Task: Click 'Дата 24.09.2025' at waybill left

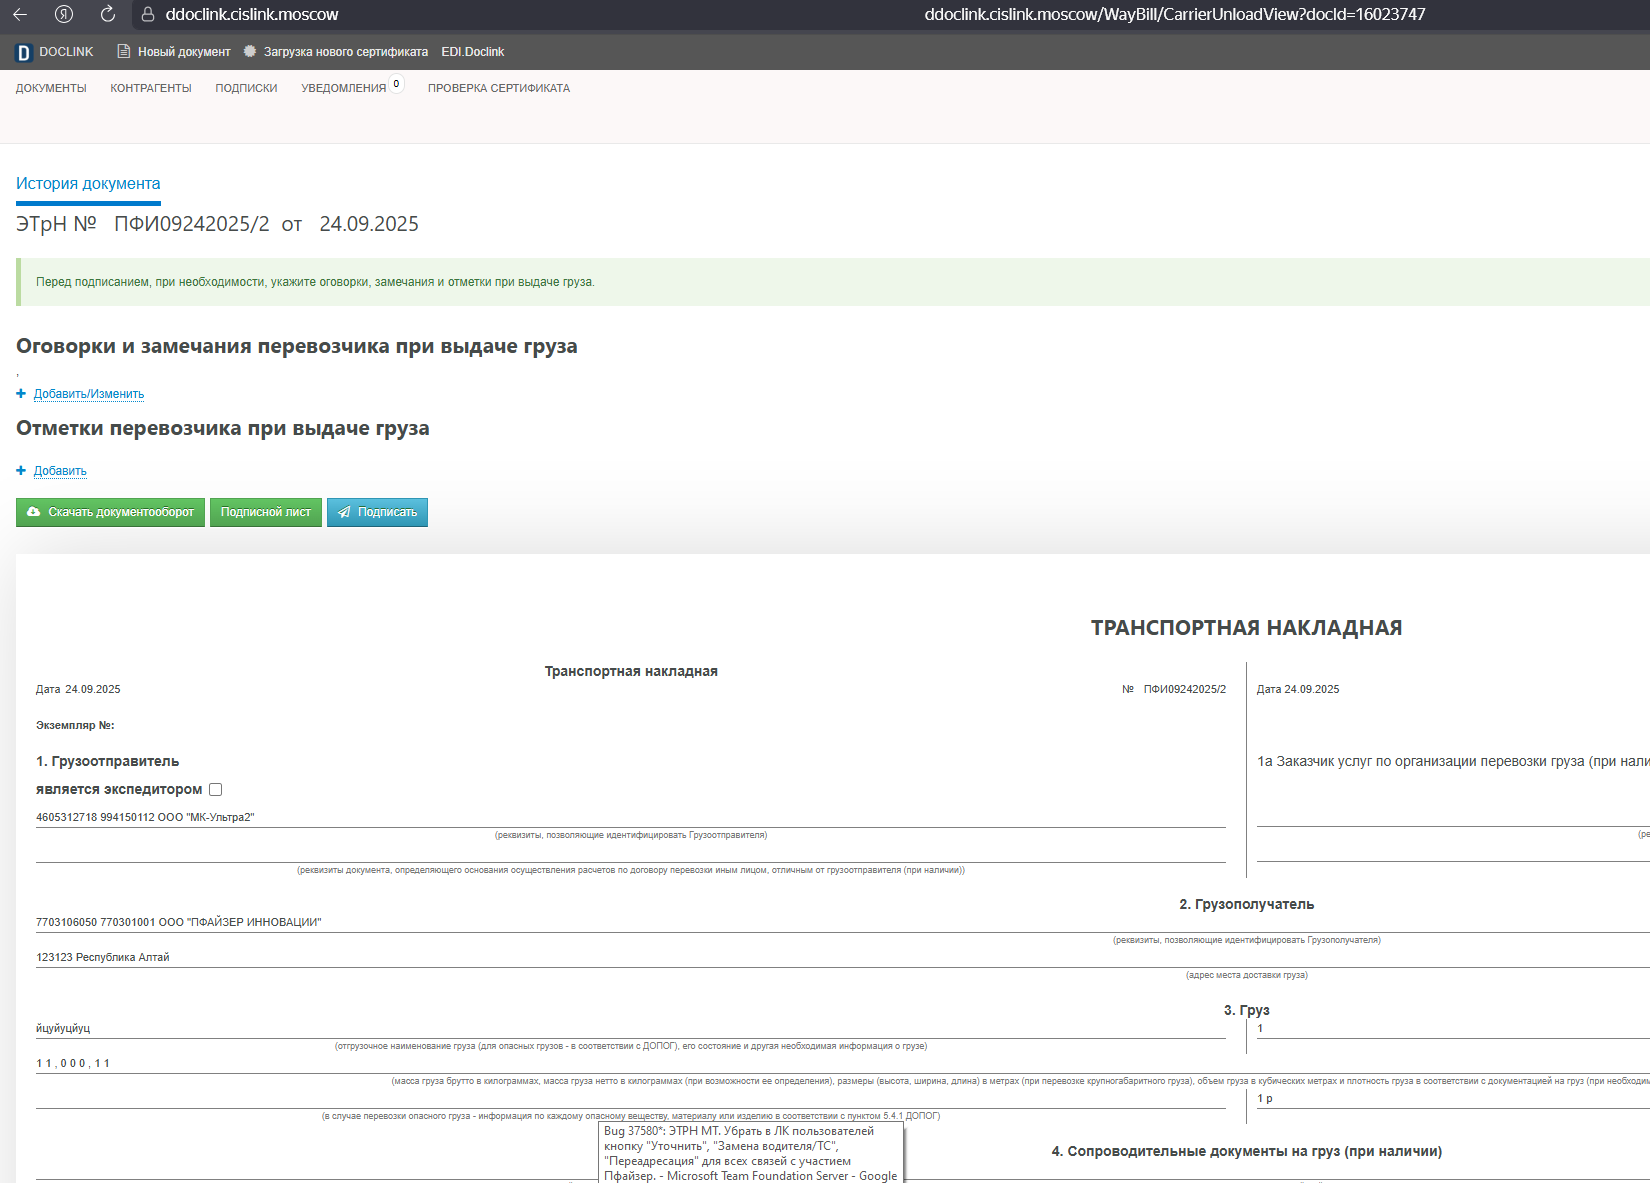Action: (78, 689)
